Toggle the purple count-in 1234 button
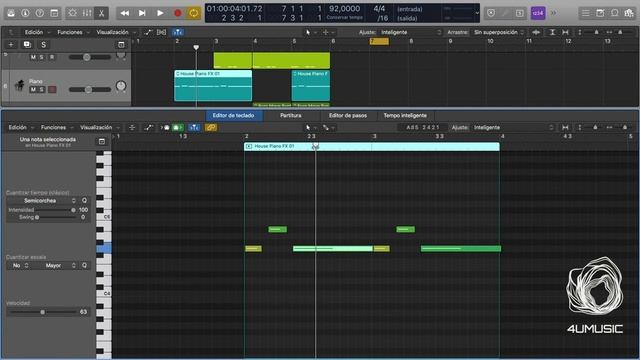Screen dimensions: 640x360 pos(538,13)
